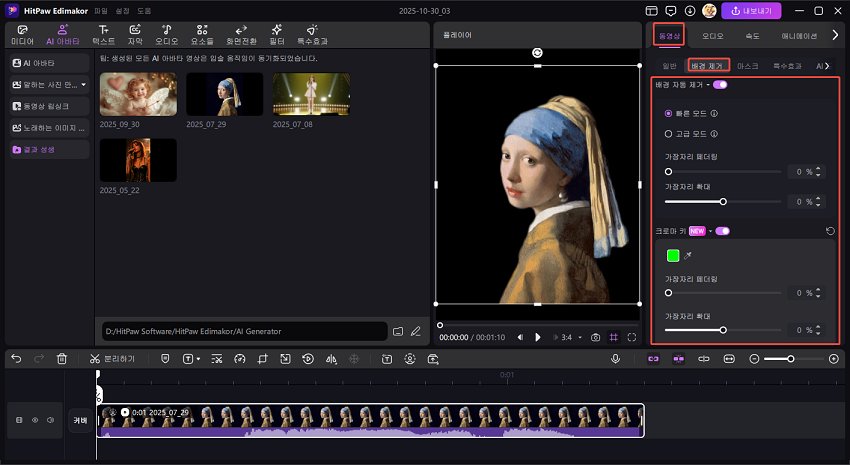Click the microphone voice-over record icon
The width and height of the screenshot is (850, 465).
[616, 358]
